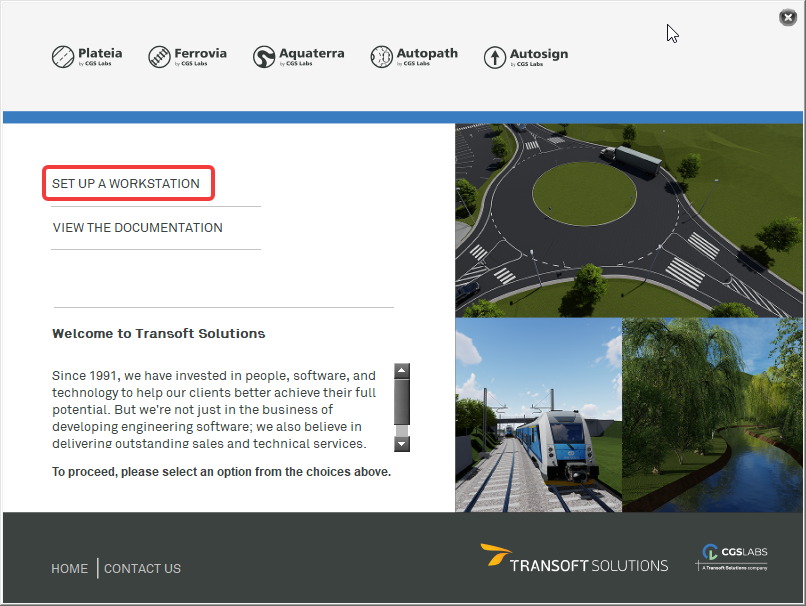Select the Ferrovia product name text
This screenshot has width=806, height=606.
pos(200,53)
